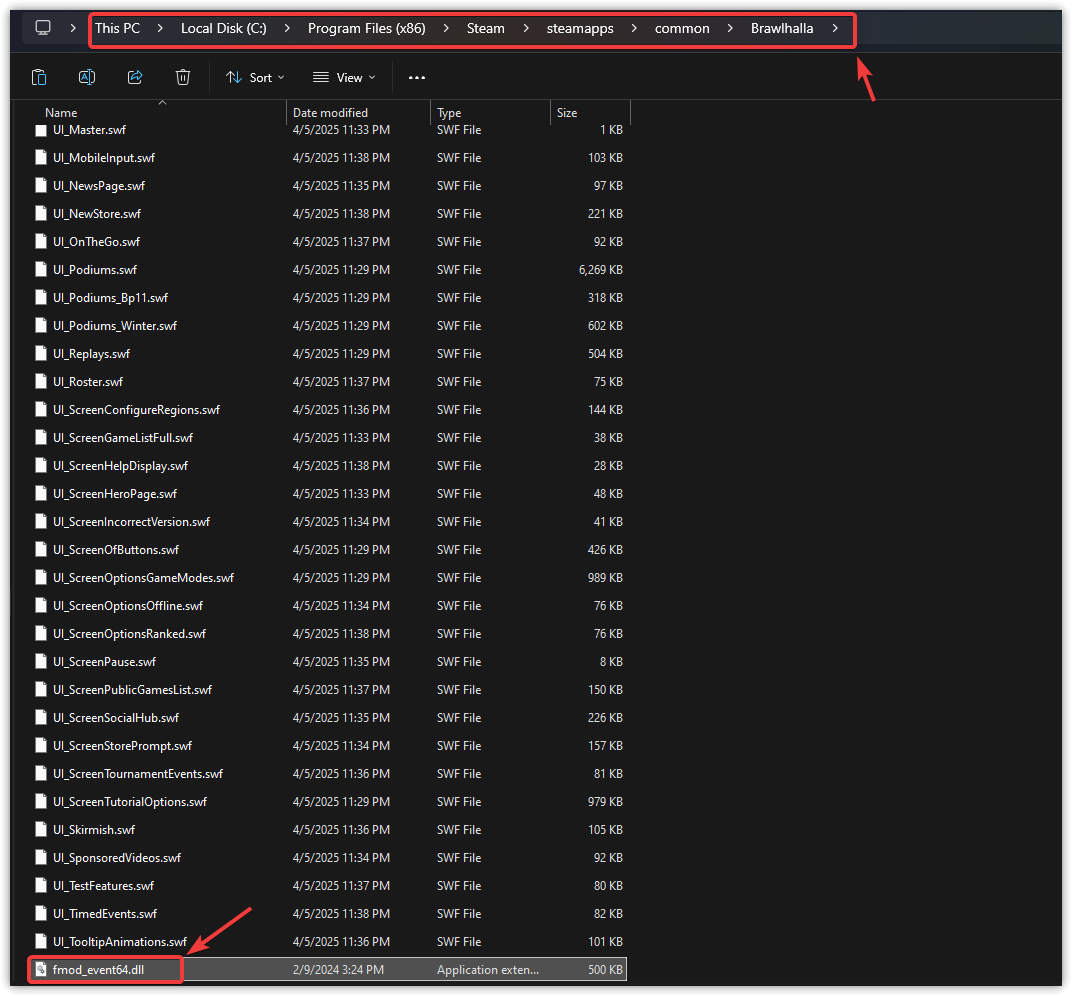Expand chevron after Program Files (x86)
This screenshot has width=1072, height=996.
click(x=446, y=28)
